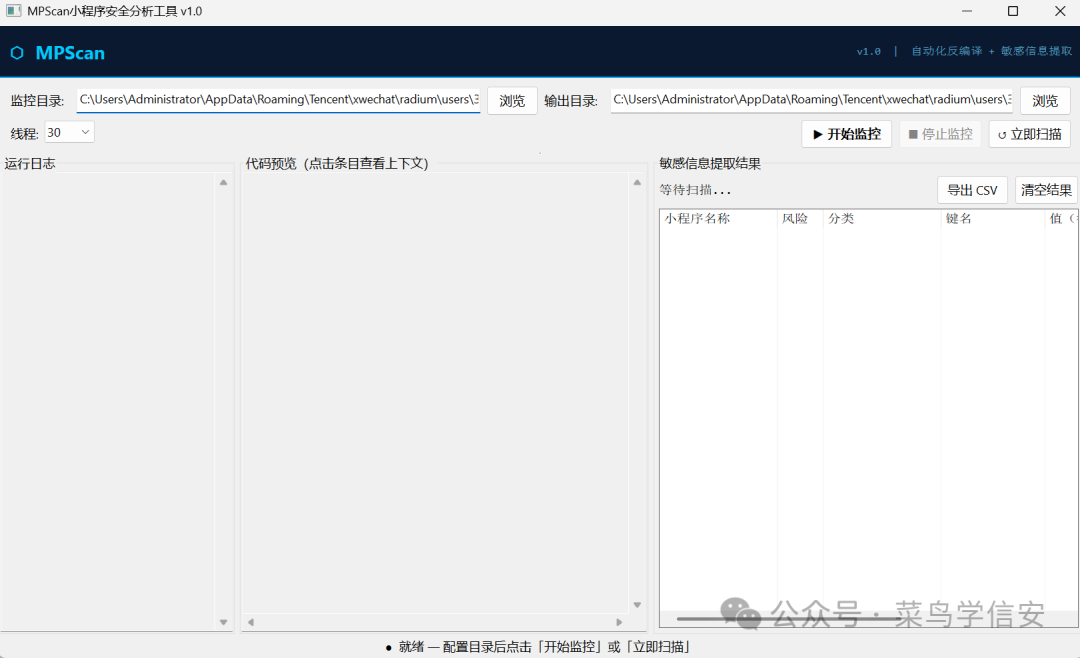Sort by the 键名 column header
Screen dimensions: 1080x658
992,218
